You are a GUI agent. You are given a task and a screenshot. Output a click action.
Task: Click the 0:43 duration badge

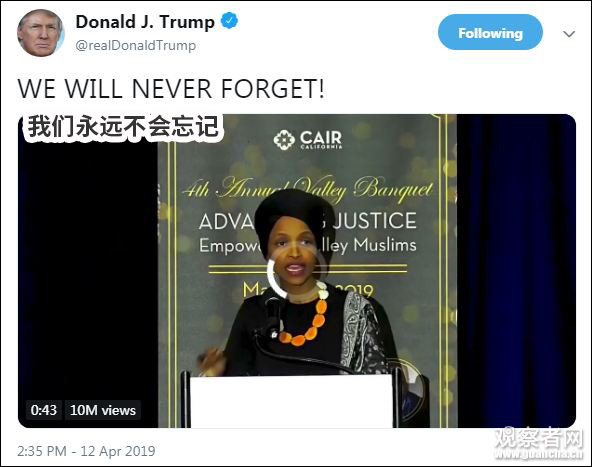coord(44,410)
